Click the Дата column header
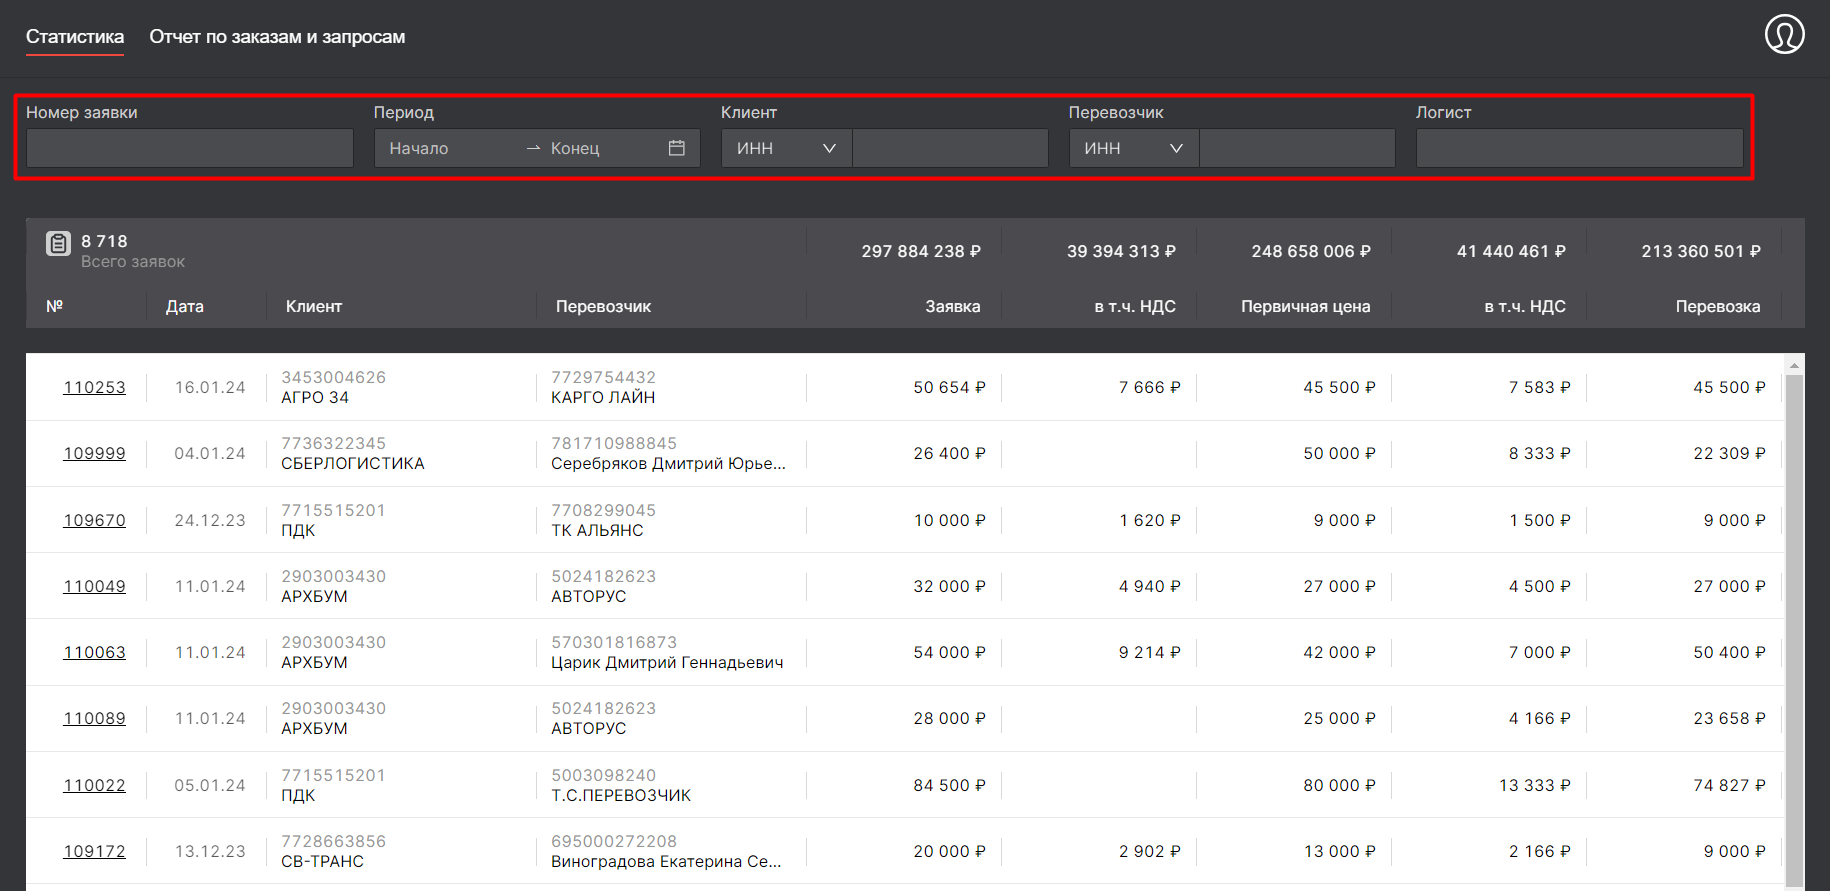This screenshot has width=1830, height=891. tap(185, 306)
